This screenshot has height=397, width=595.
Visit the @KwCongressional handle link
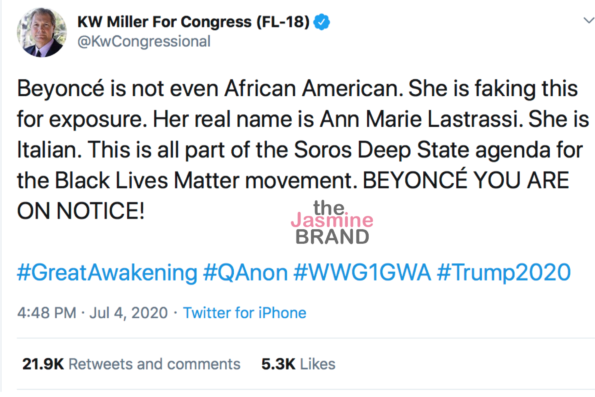pos(144,41)
